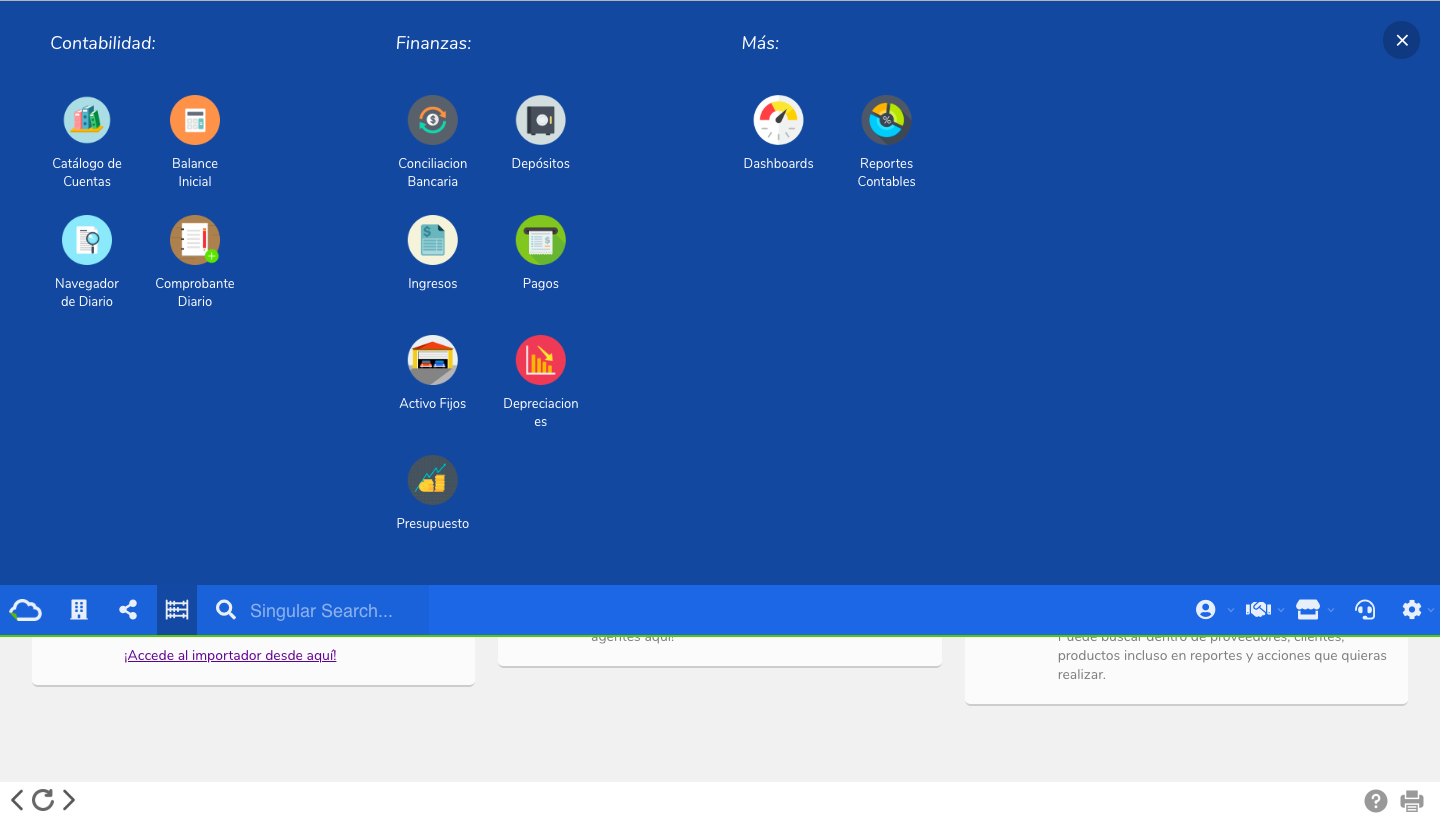Open Catálogo de Cuentas icon
Image resolution: width=1440 pixels, height=822 pixels.
pos(87,120)
